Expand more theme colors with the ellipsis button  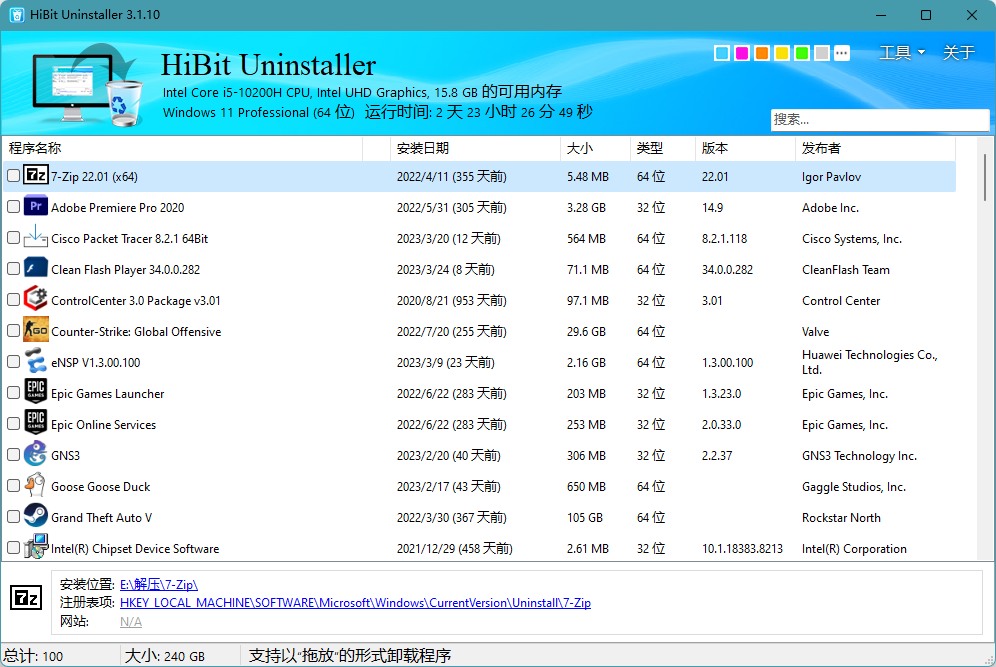[842, 52]
